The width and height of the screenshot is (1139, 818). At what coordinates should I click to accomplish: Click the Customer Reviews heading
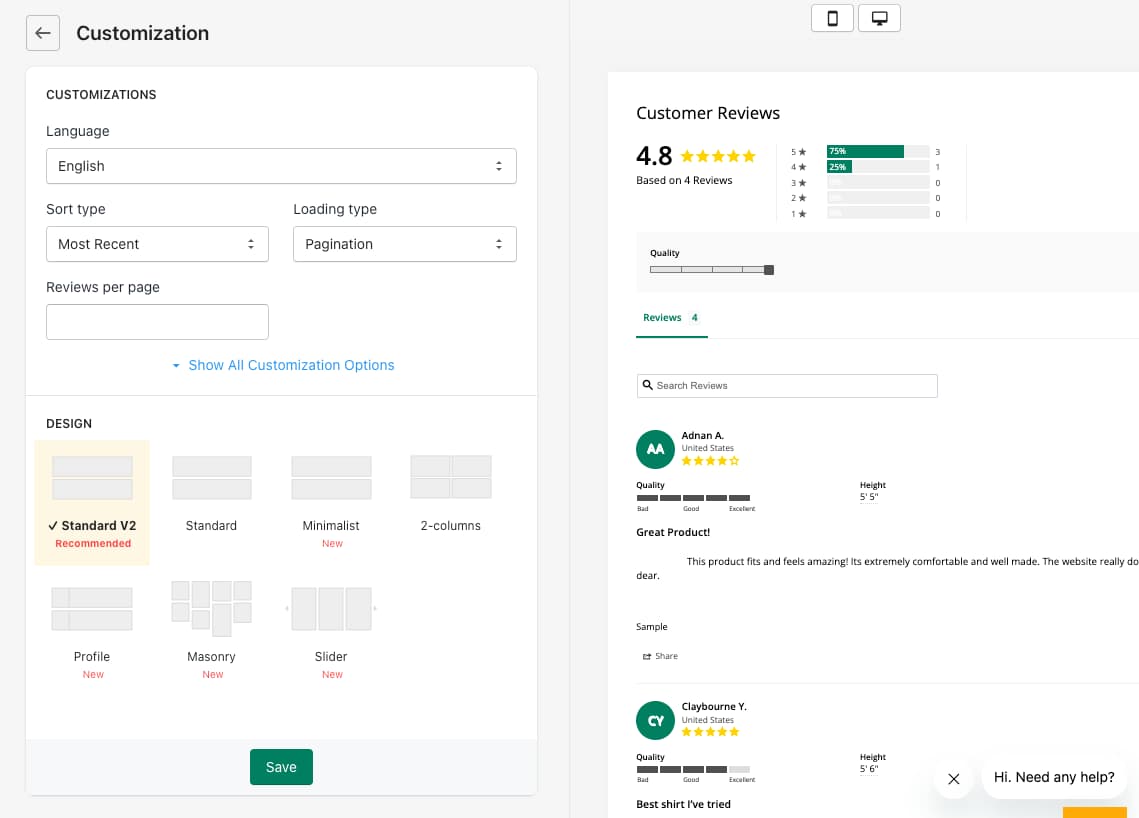point(708,113)
